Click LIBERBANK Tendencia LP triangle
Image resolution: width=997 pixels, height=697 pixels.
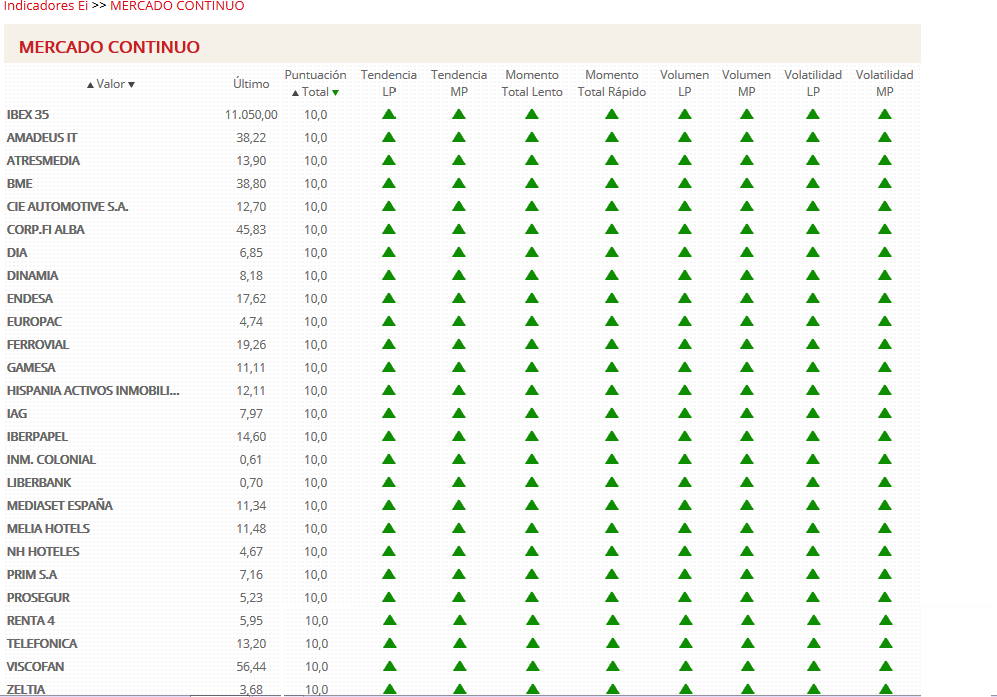389,482
